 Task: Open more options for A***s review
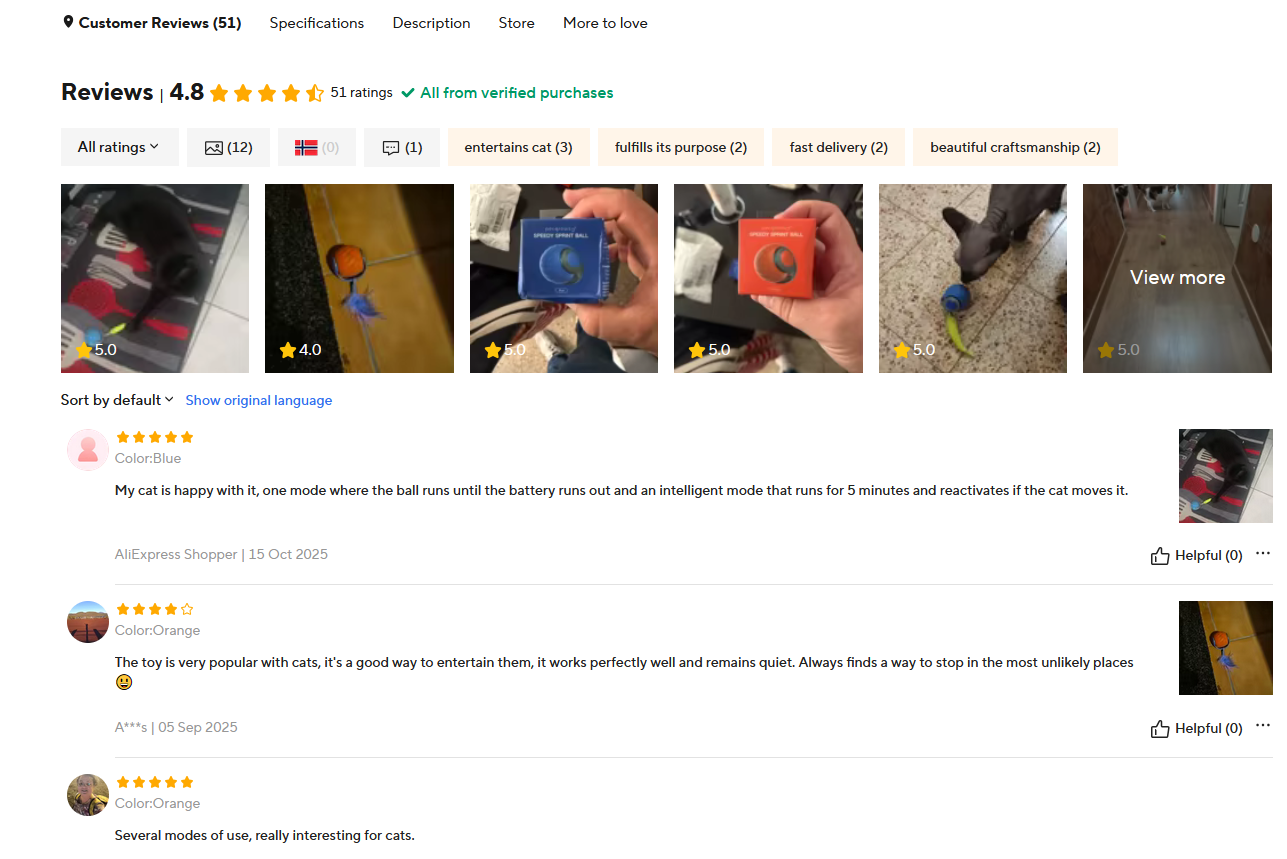point(1263,726)
